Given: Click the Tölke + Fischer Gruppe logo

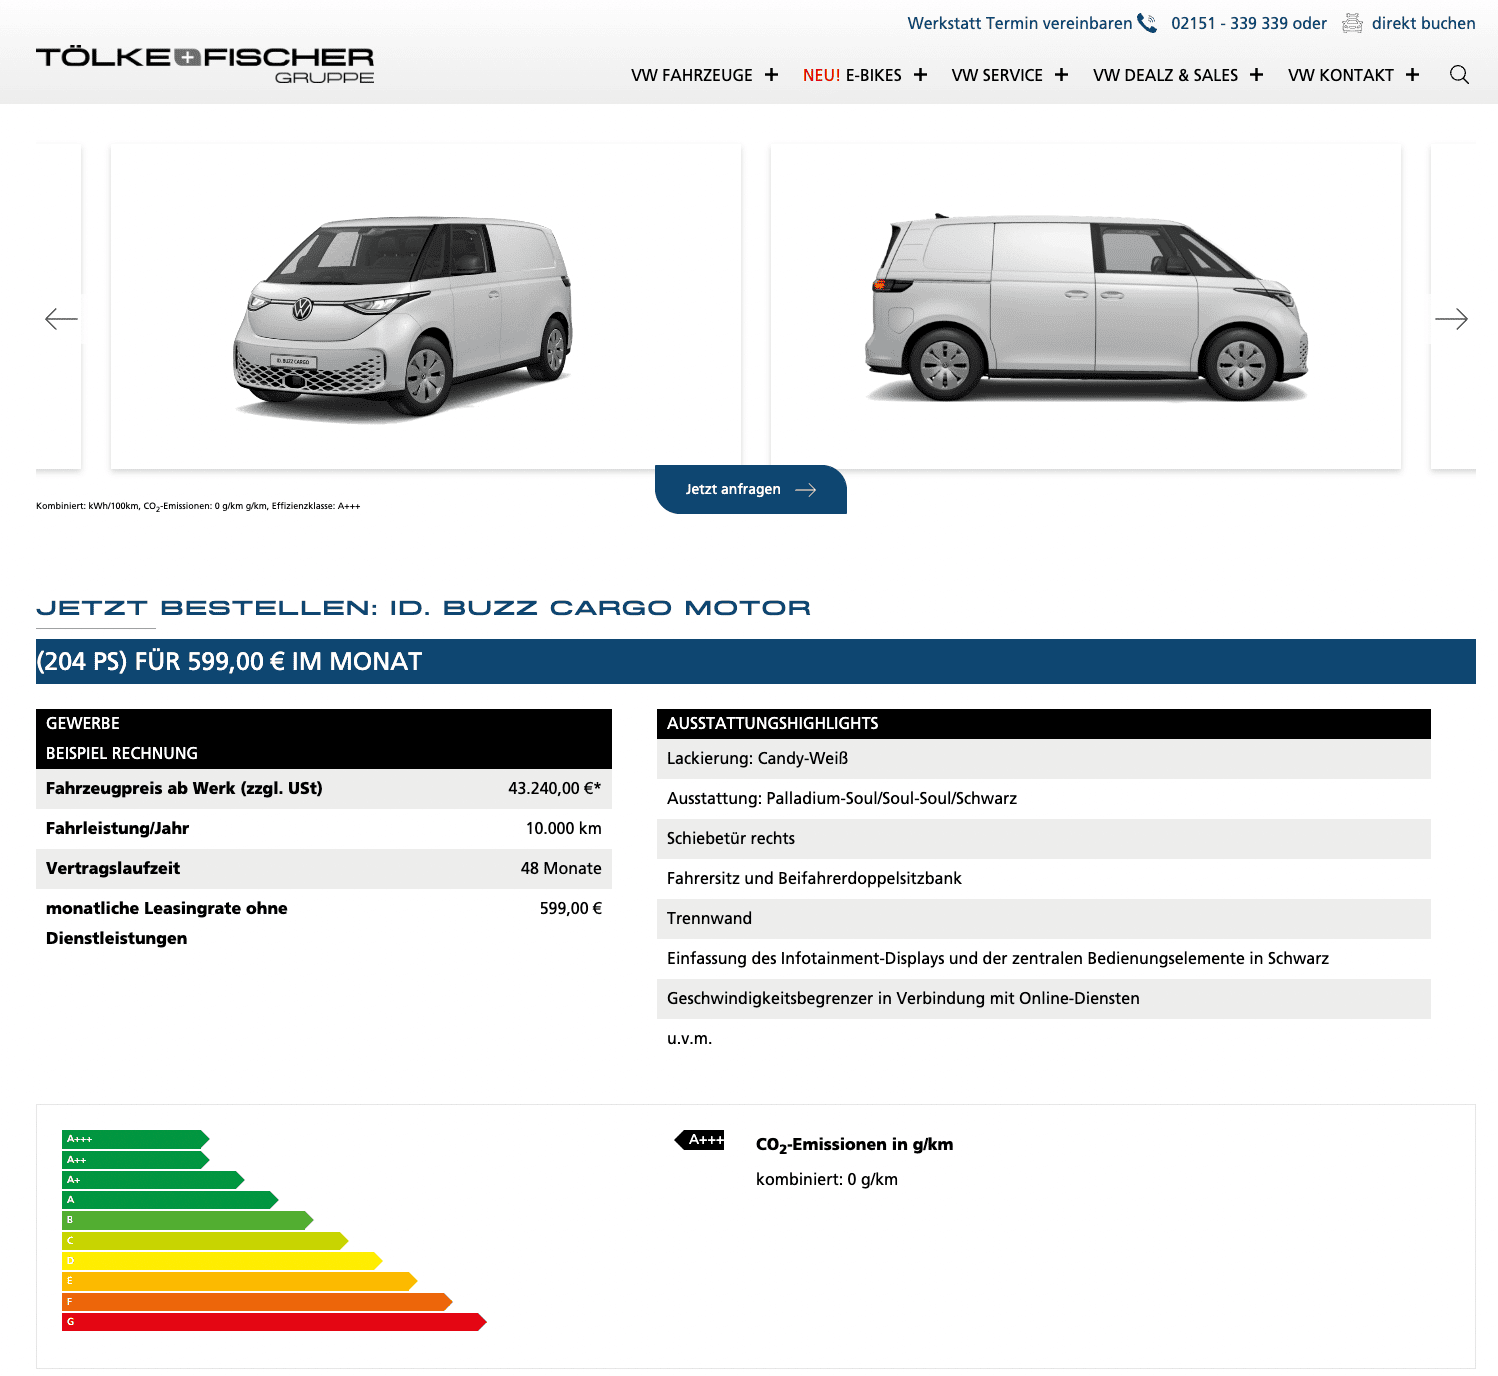Looking at the screenshot, I should pyautogui.click(x=205, y=65).
